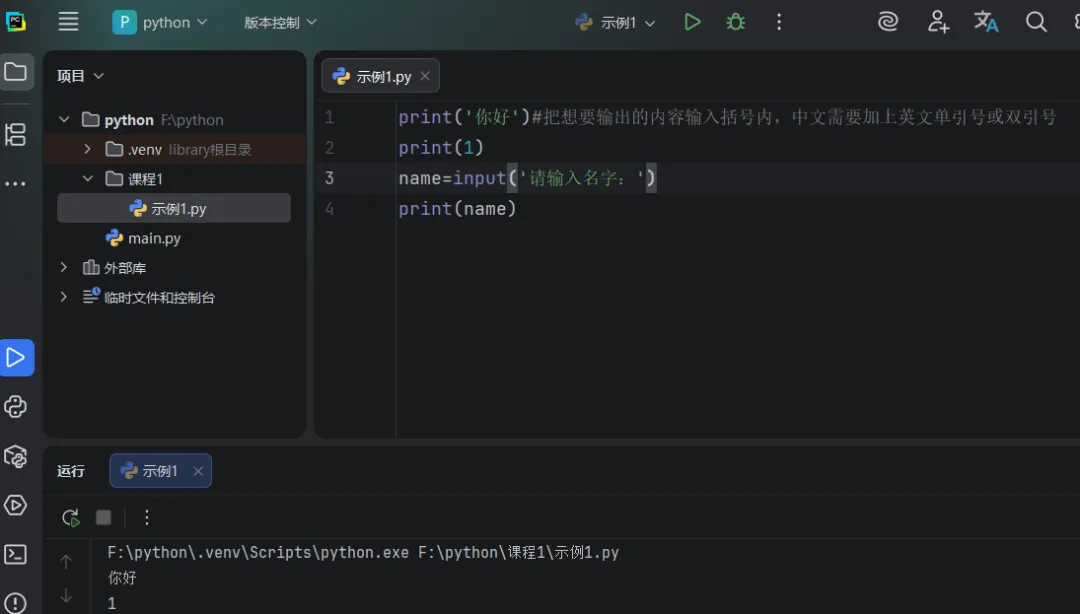The height and width of the screenshot is (614, 1080).
Task: Click line number 2 in the gutter
Action: (329, 147)
